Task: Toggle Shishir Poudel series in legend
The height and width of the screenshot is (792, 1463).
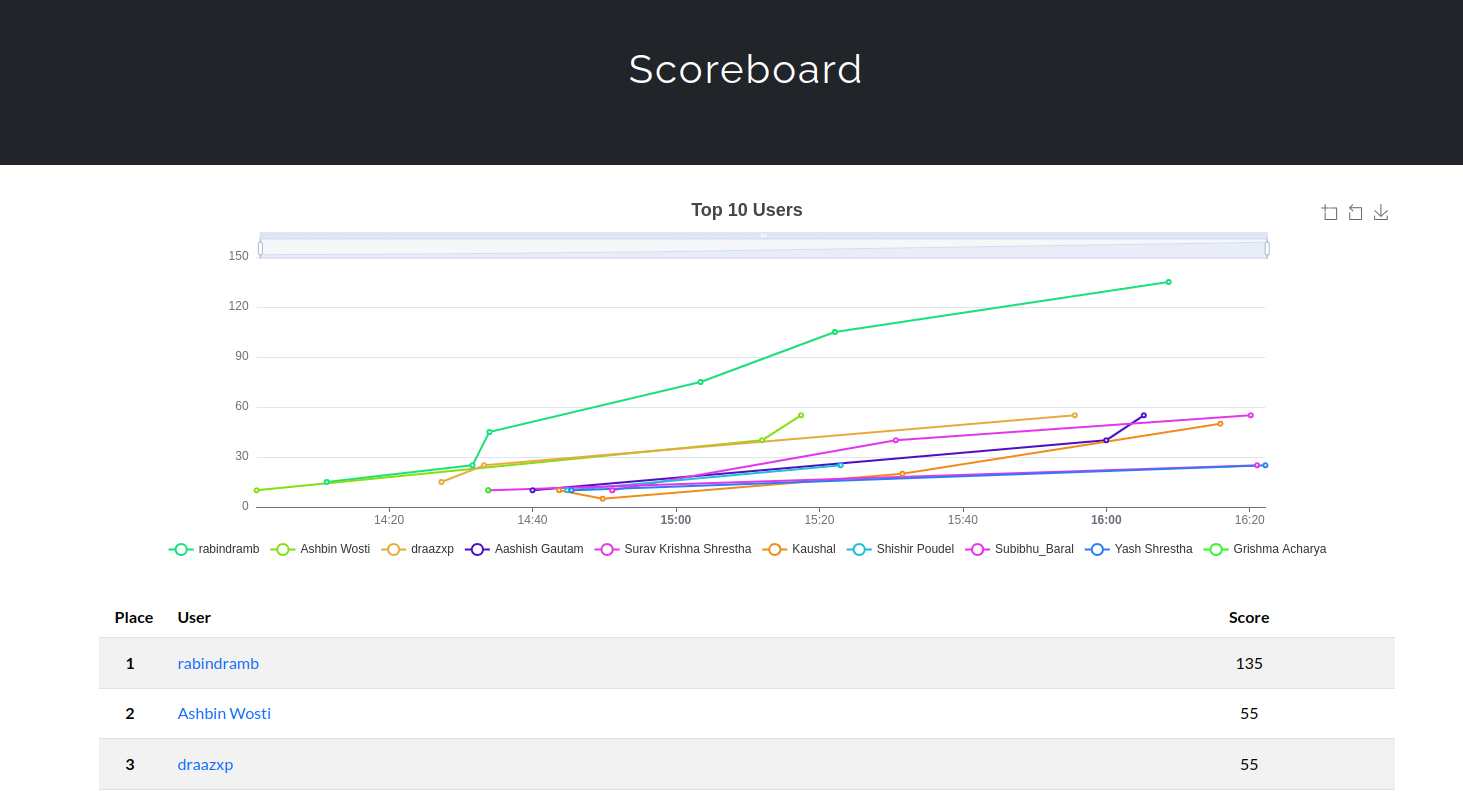Action: pos(900,549)
